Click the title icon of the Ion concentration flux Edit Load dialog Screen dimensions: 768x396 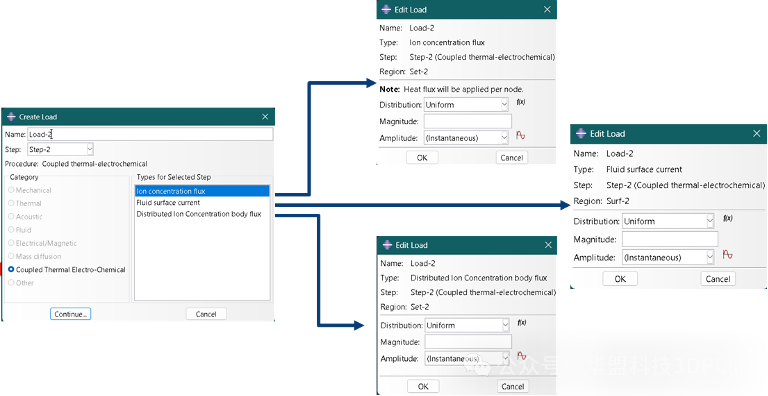click(x=386, y=9)
